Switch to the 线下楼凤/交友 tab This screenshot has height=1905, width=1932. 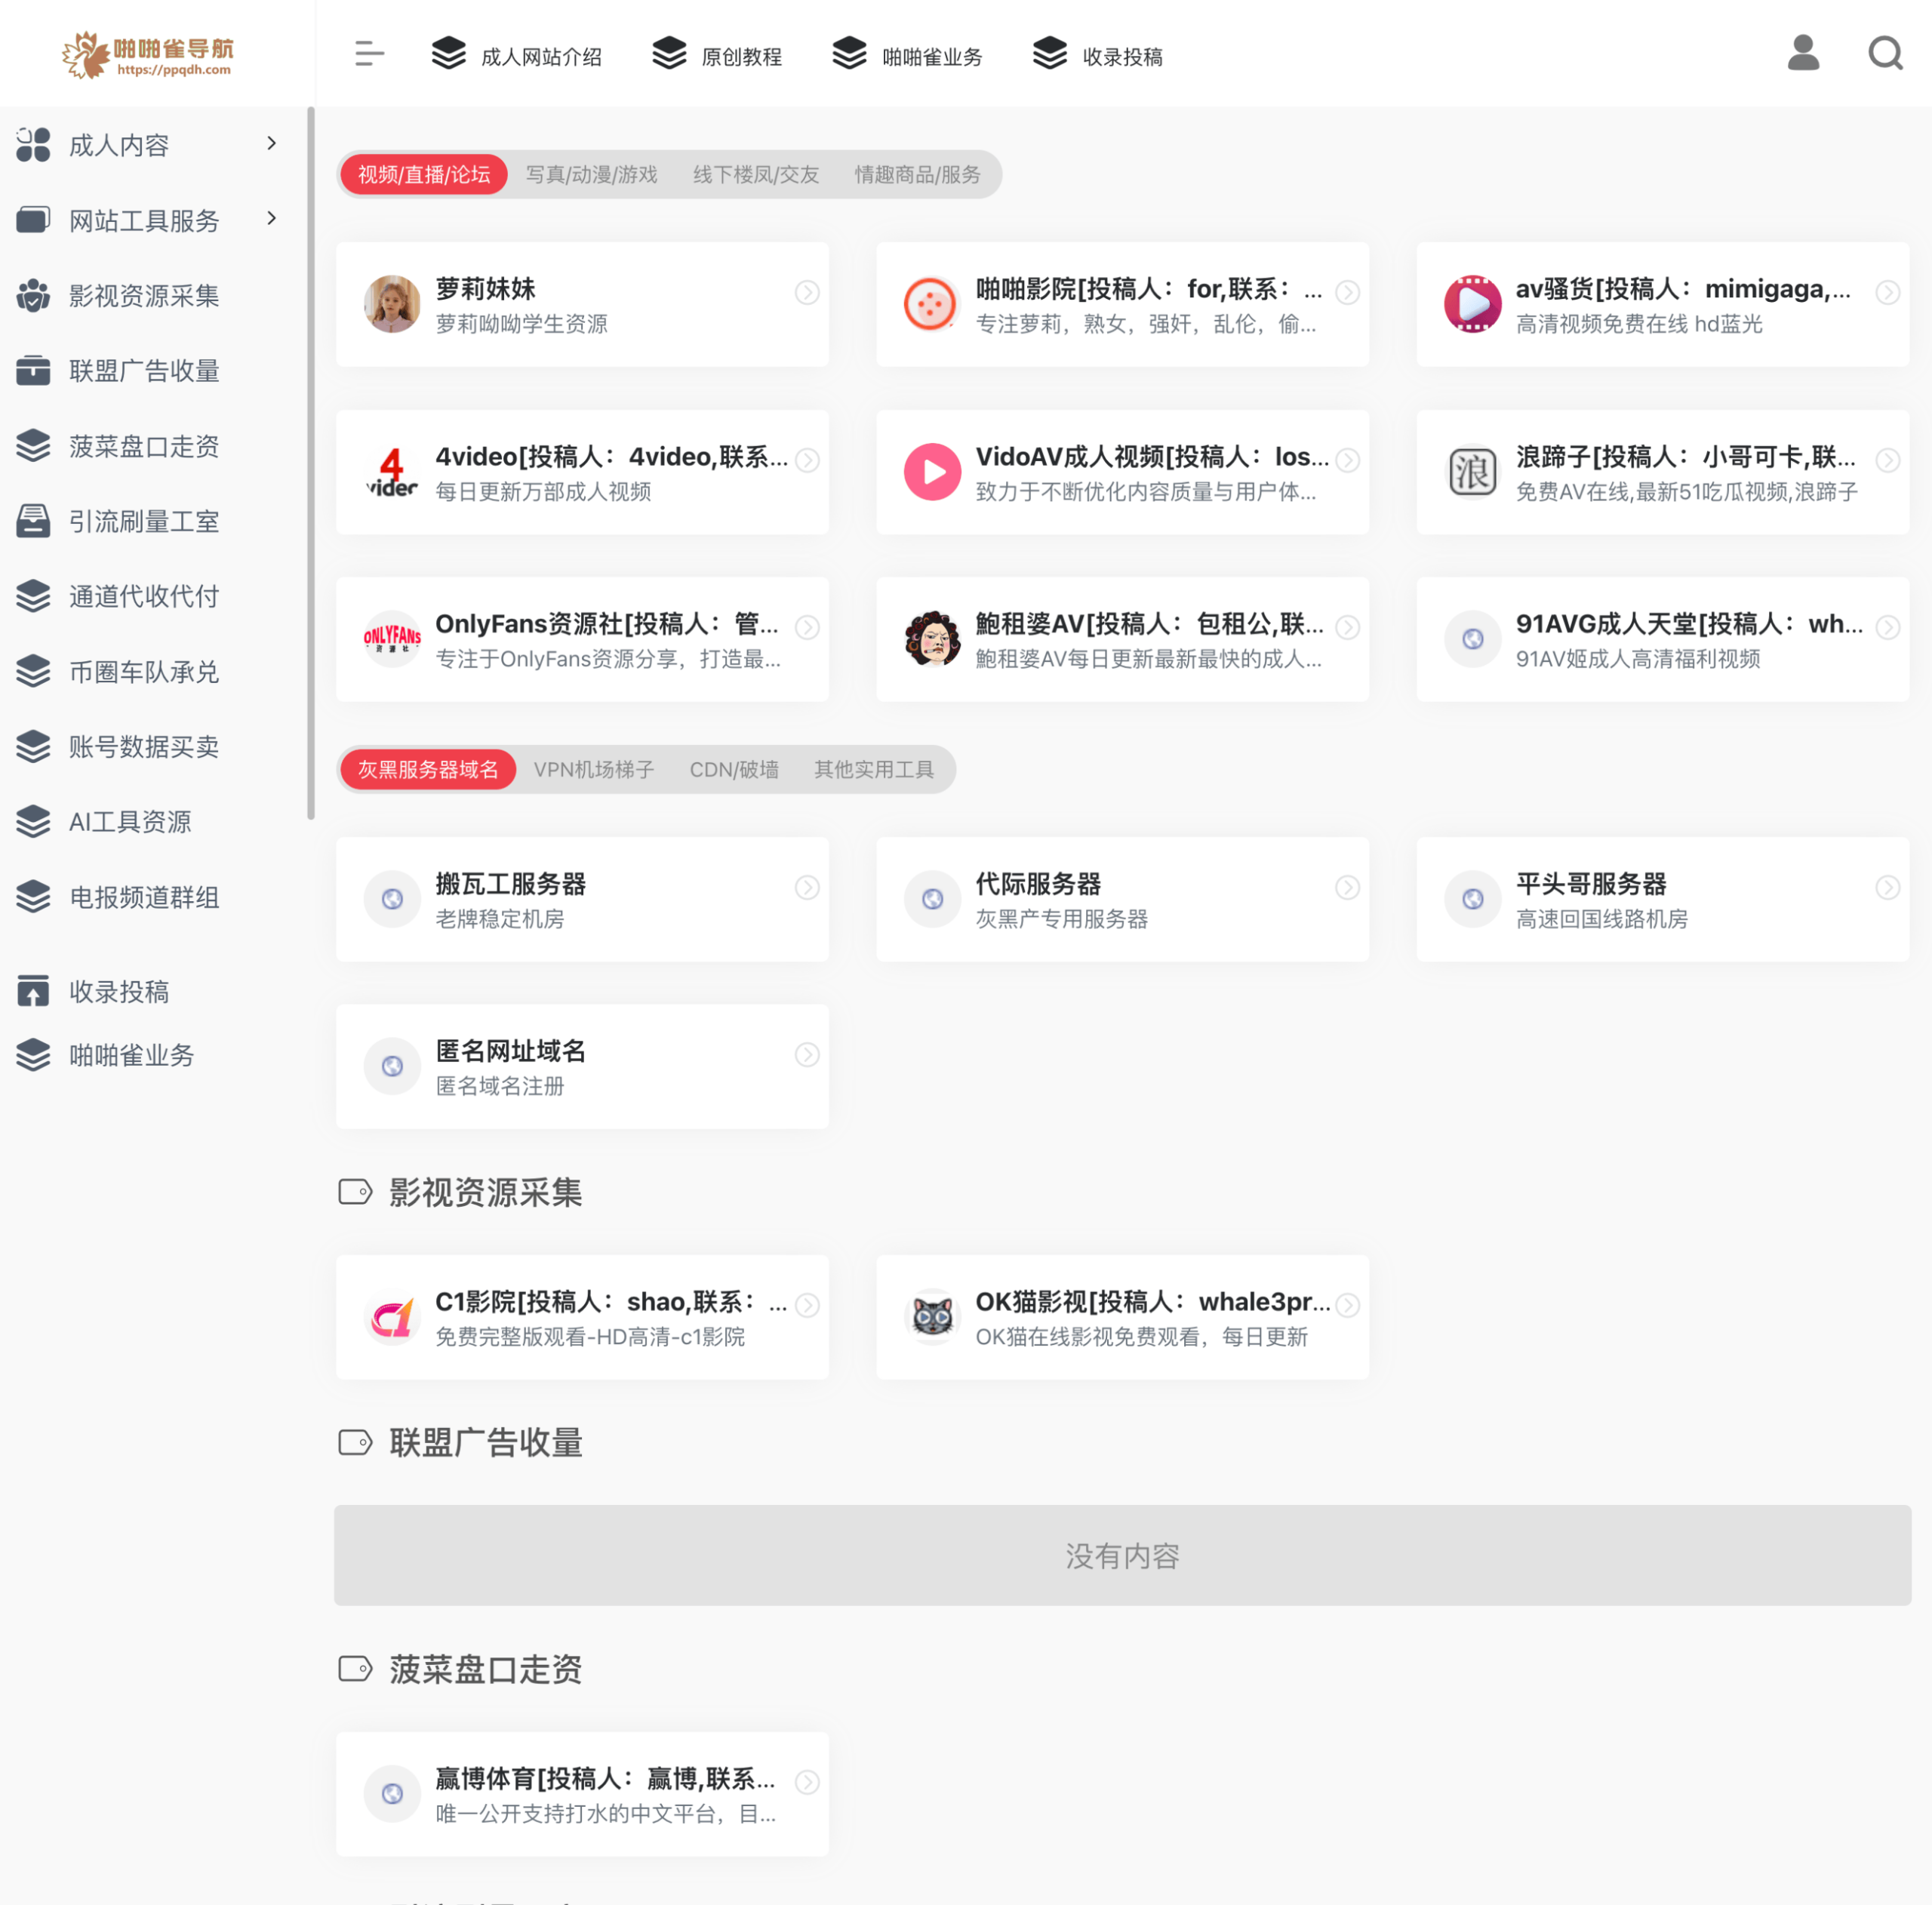(756, 174)
